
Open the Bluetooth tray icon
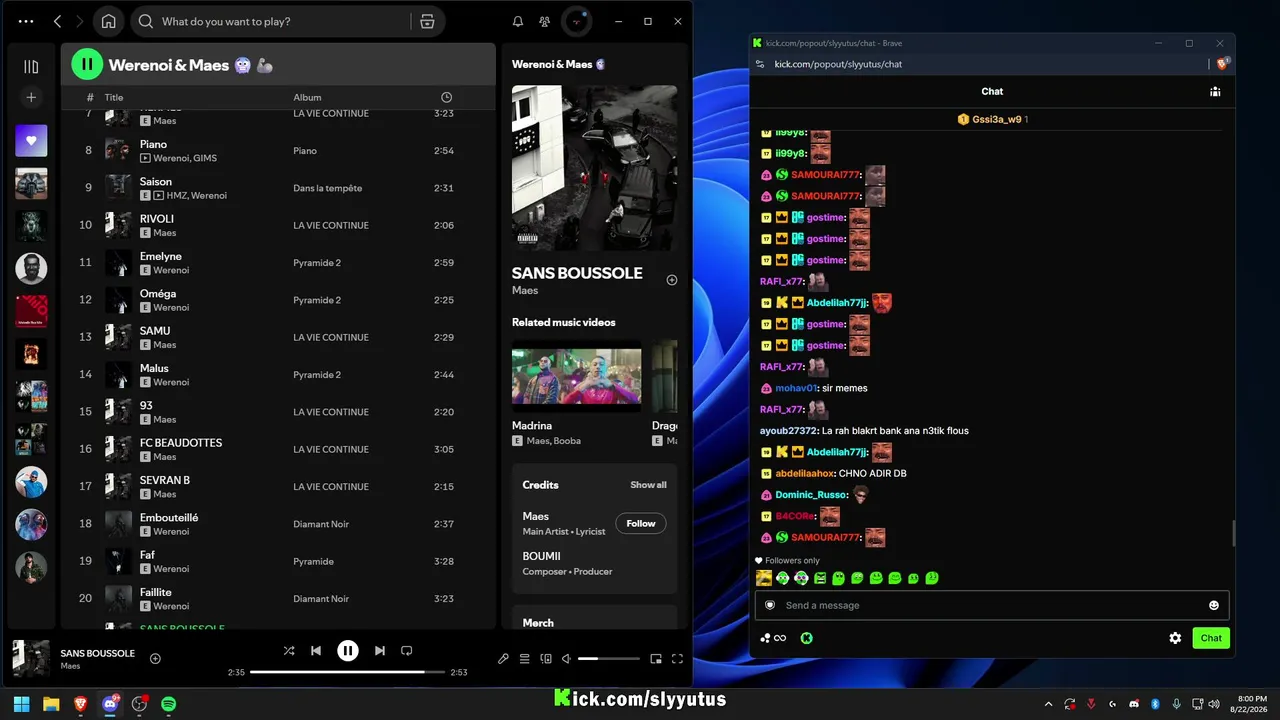pyautogui.click(x=1155, y=704)
